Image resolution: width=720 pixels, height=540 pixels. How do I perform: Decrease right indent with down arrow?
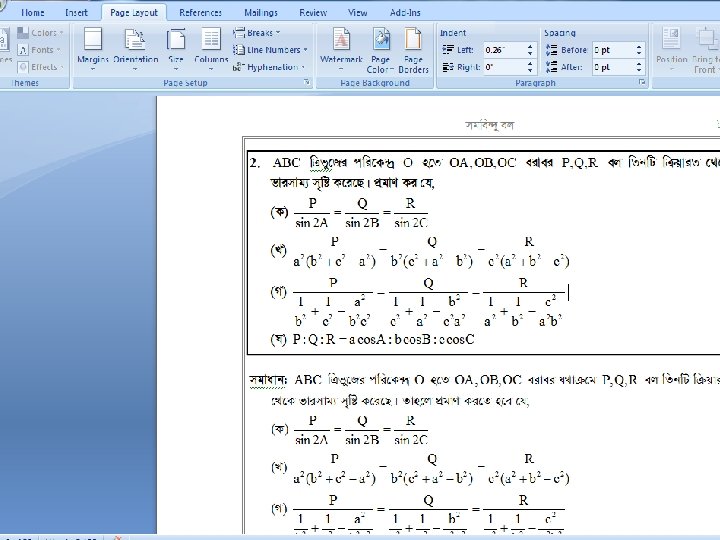pos(530,71)
